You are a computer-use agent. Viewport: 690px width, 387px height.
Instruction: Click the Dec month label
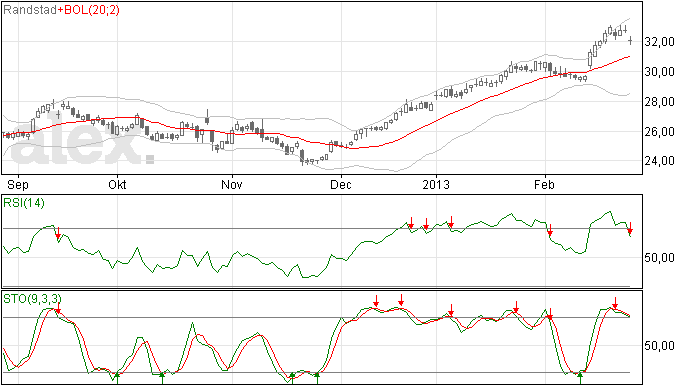click(341, 184)
